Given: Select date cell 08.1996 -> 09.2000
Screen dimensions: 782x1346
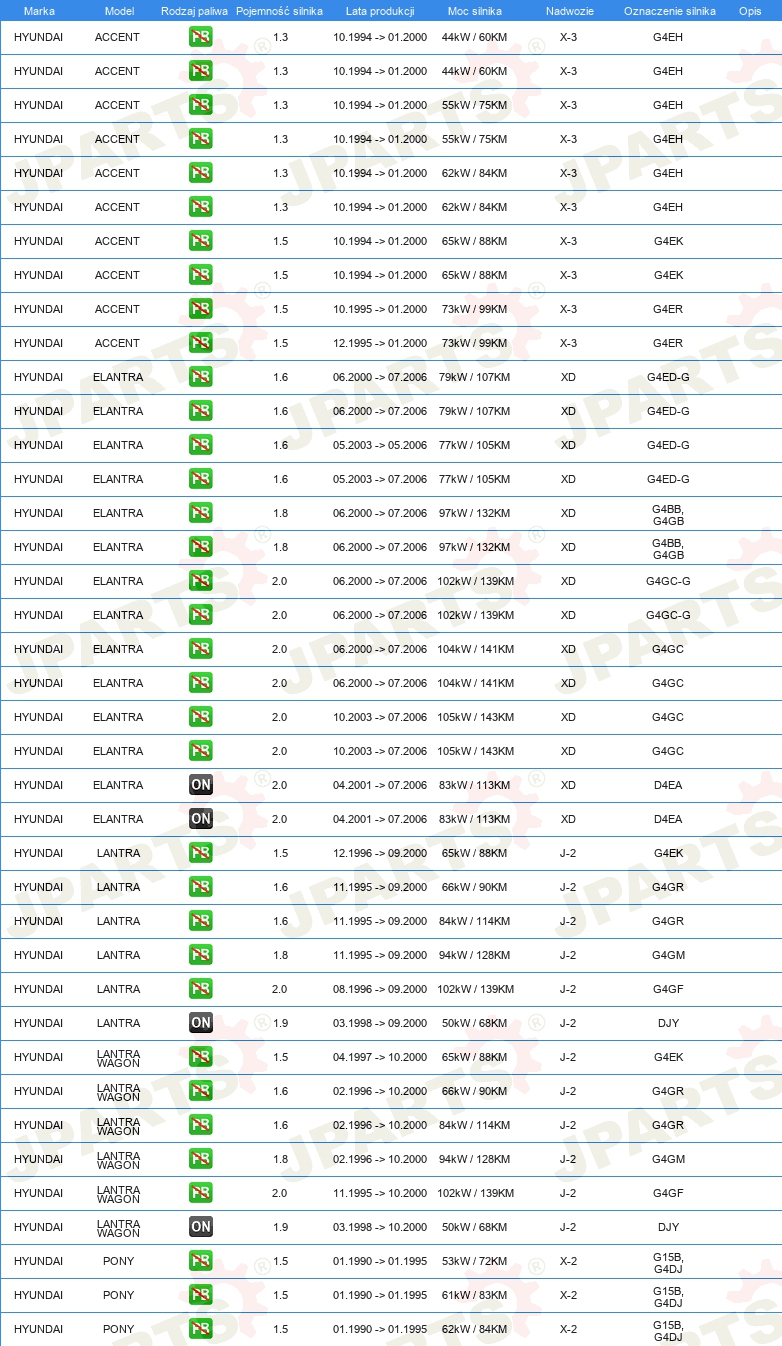Looking at the screenshot, I should click(x=380, y=989).
